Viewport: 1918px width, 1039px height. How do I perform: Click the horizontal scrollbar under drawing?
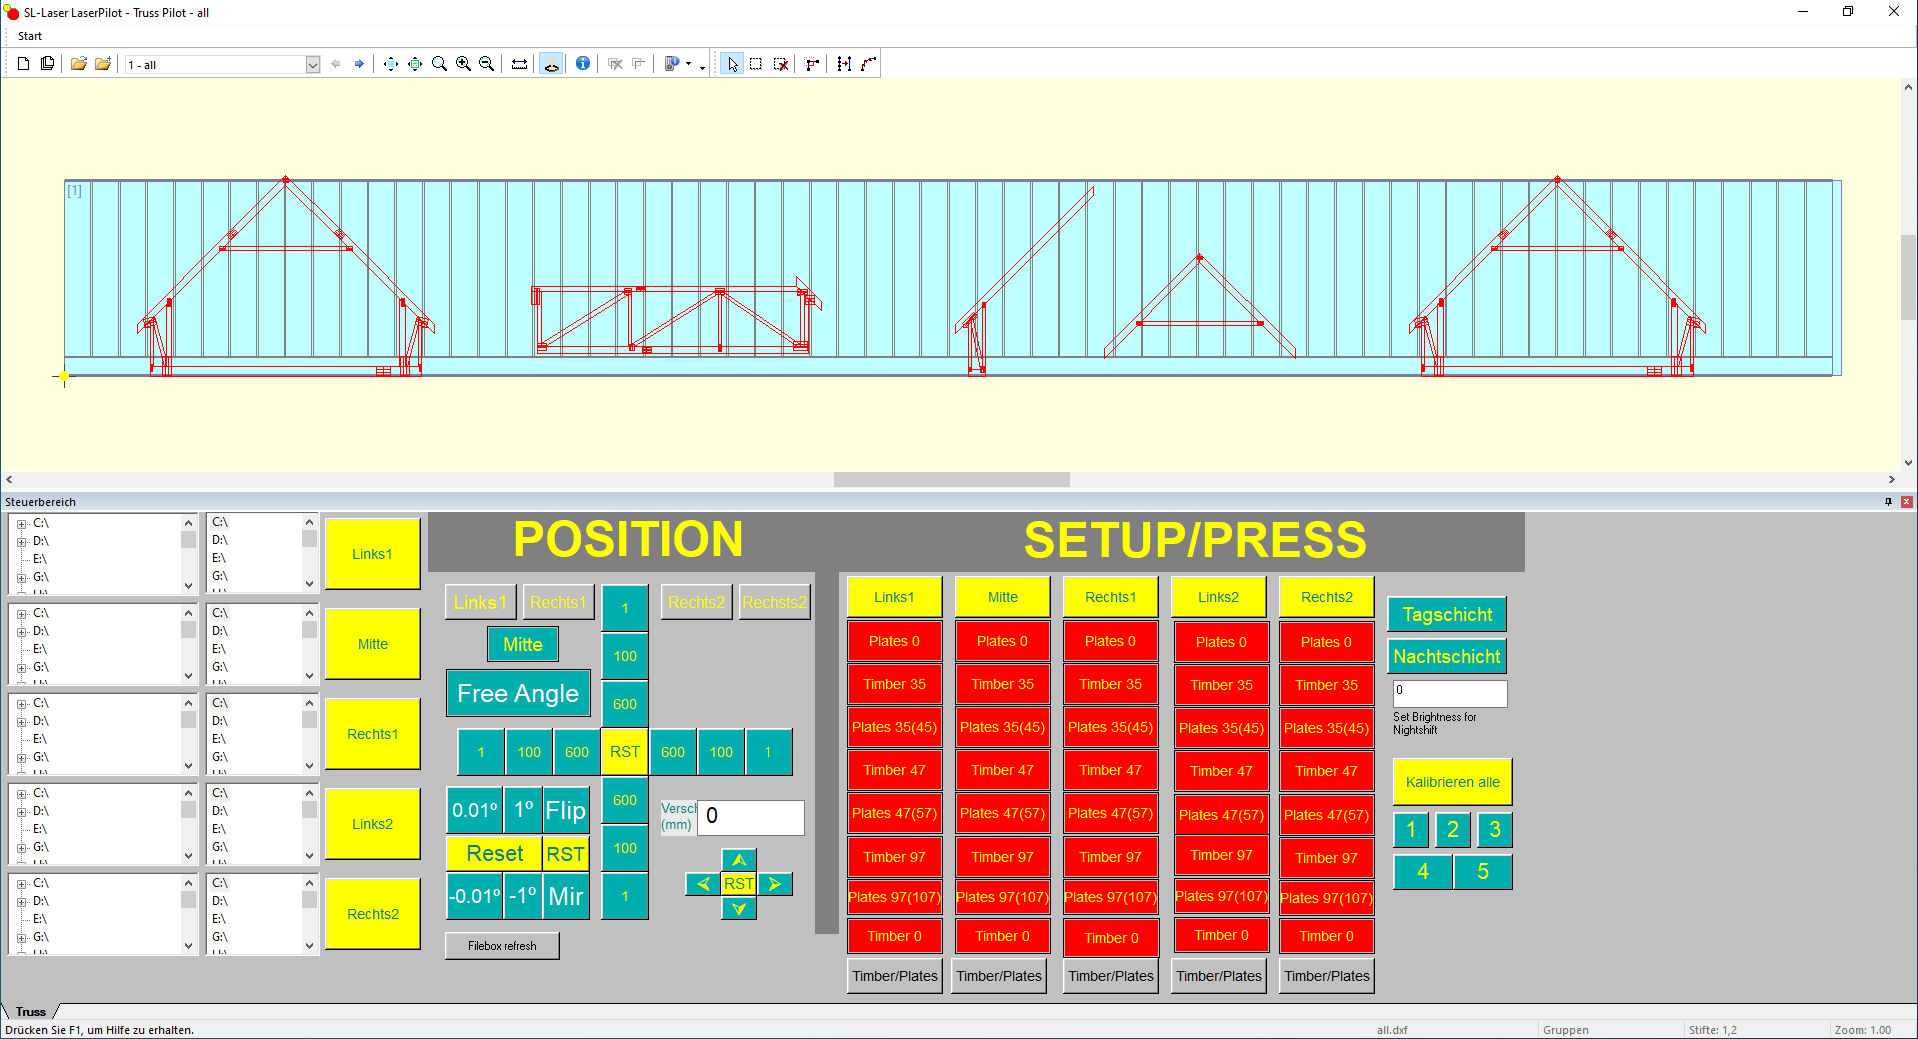[951, 480]
